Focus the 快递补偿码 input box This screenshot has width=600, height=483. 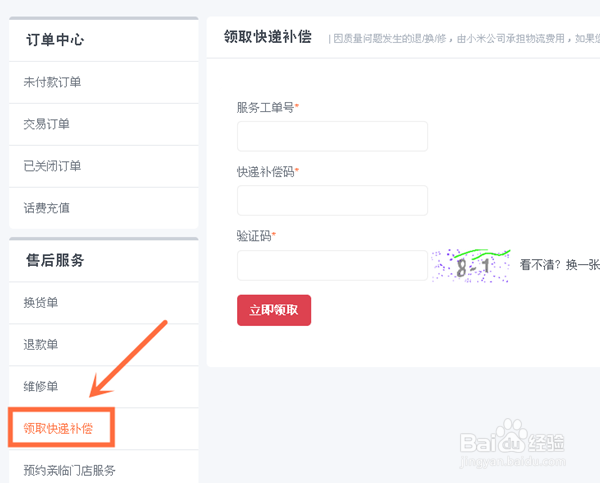coord(332,201)
